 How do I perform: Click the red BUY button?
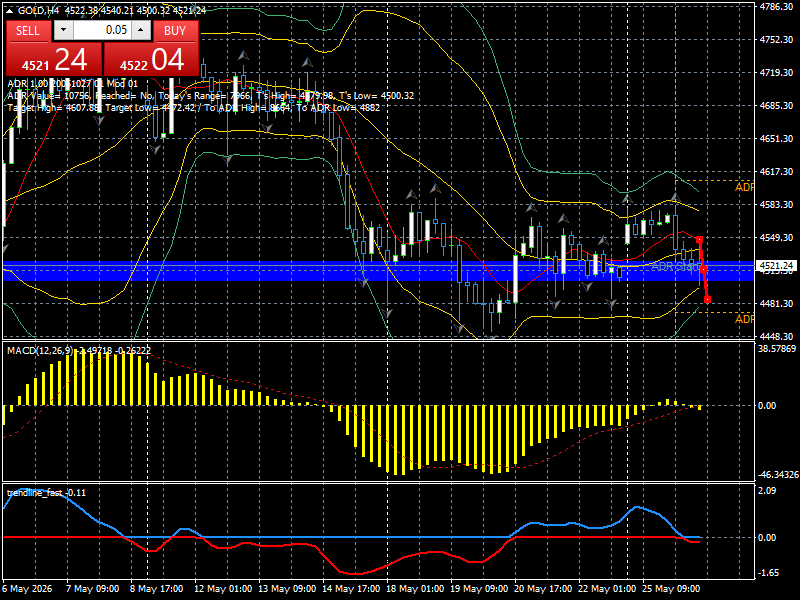[175, 31]
